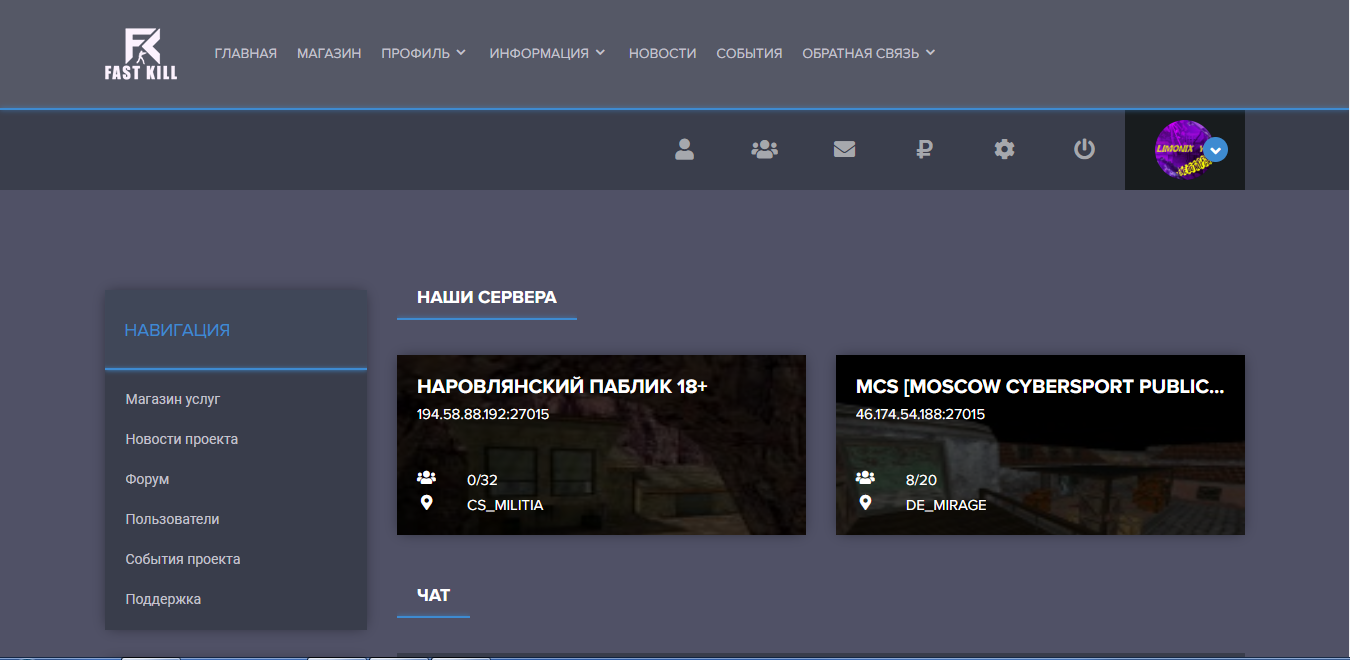Open the messages envelope icon
1350x660 pixels.
point(844,149)
